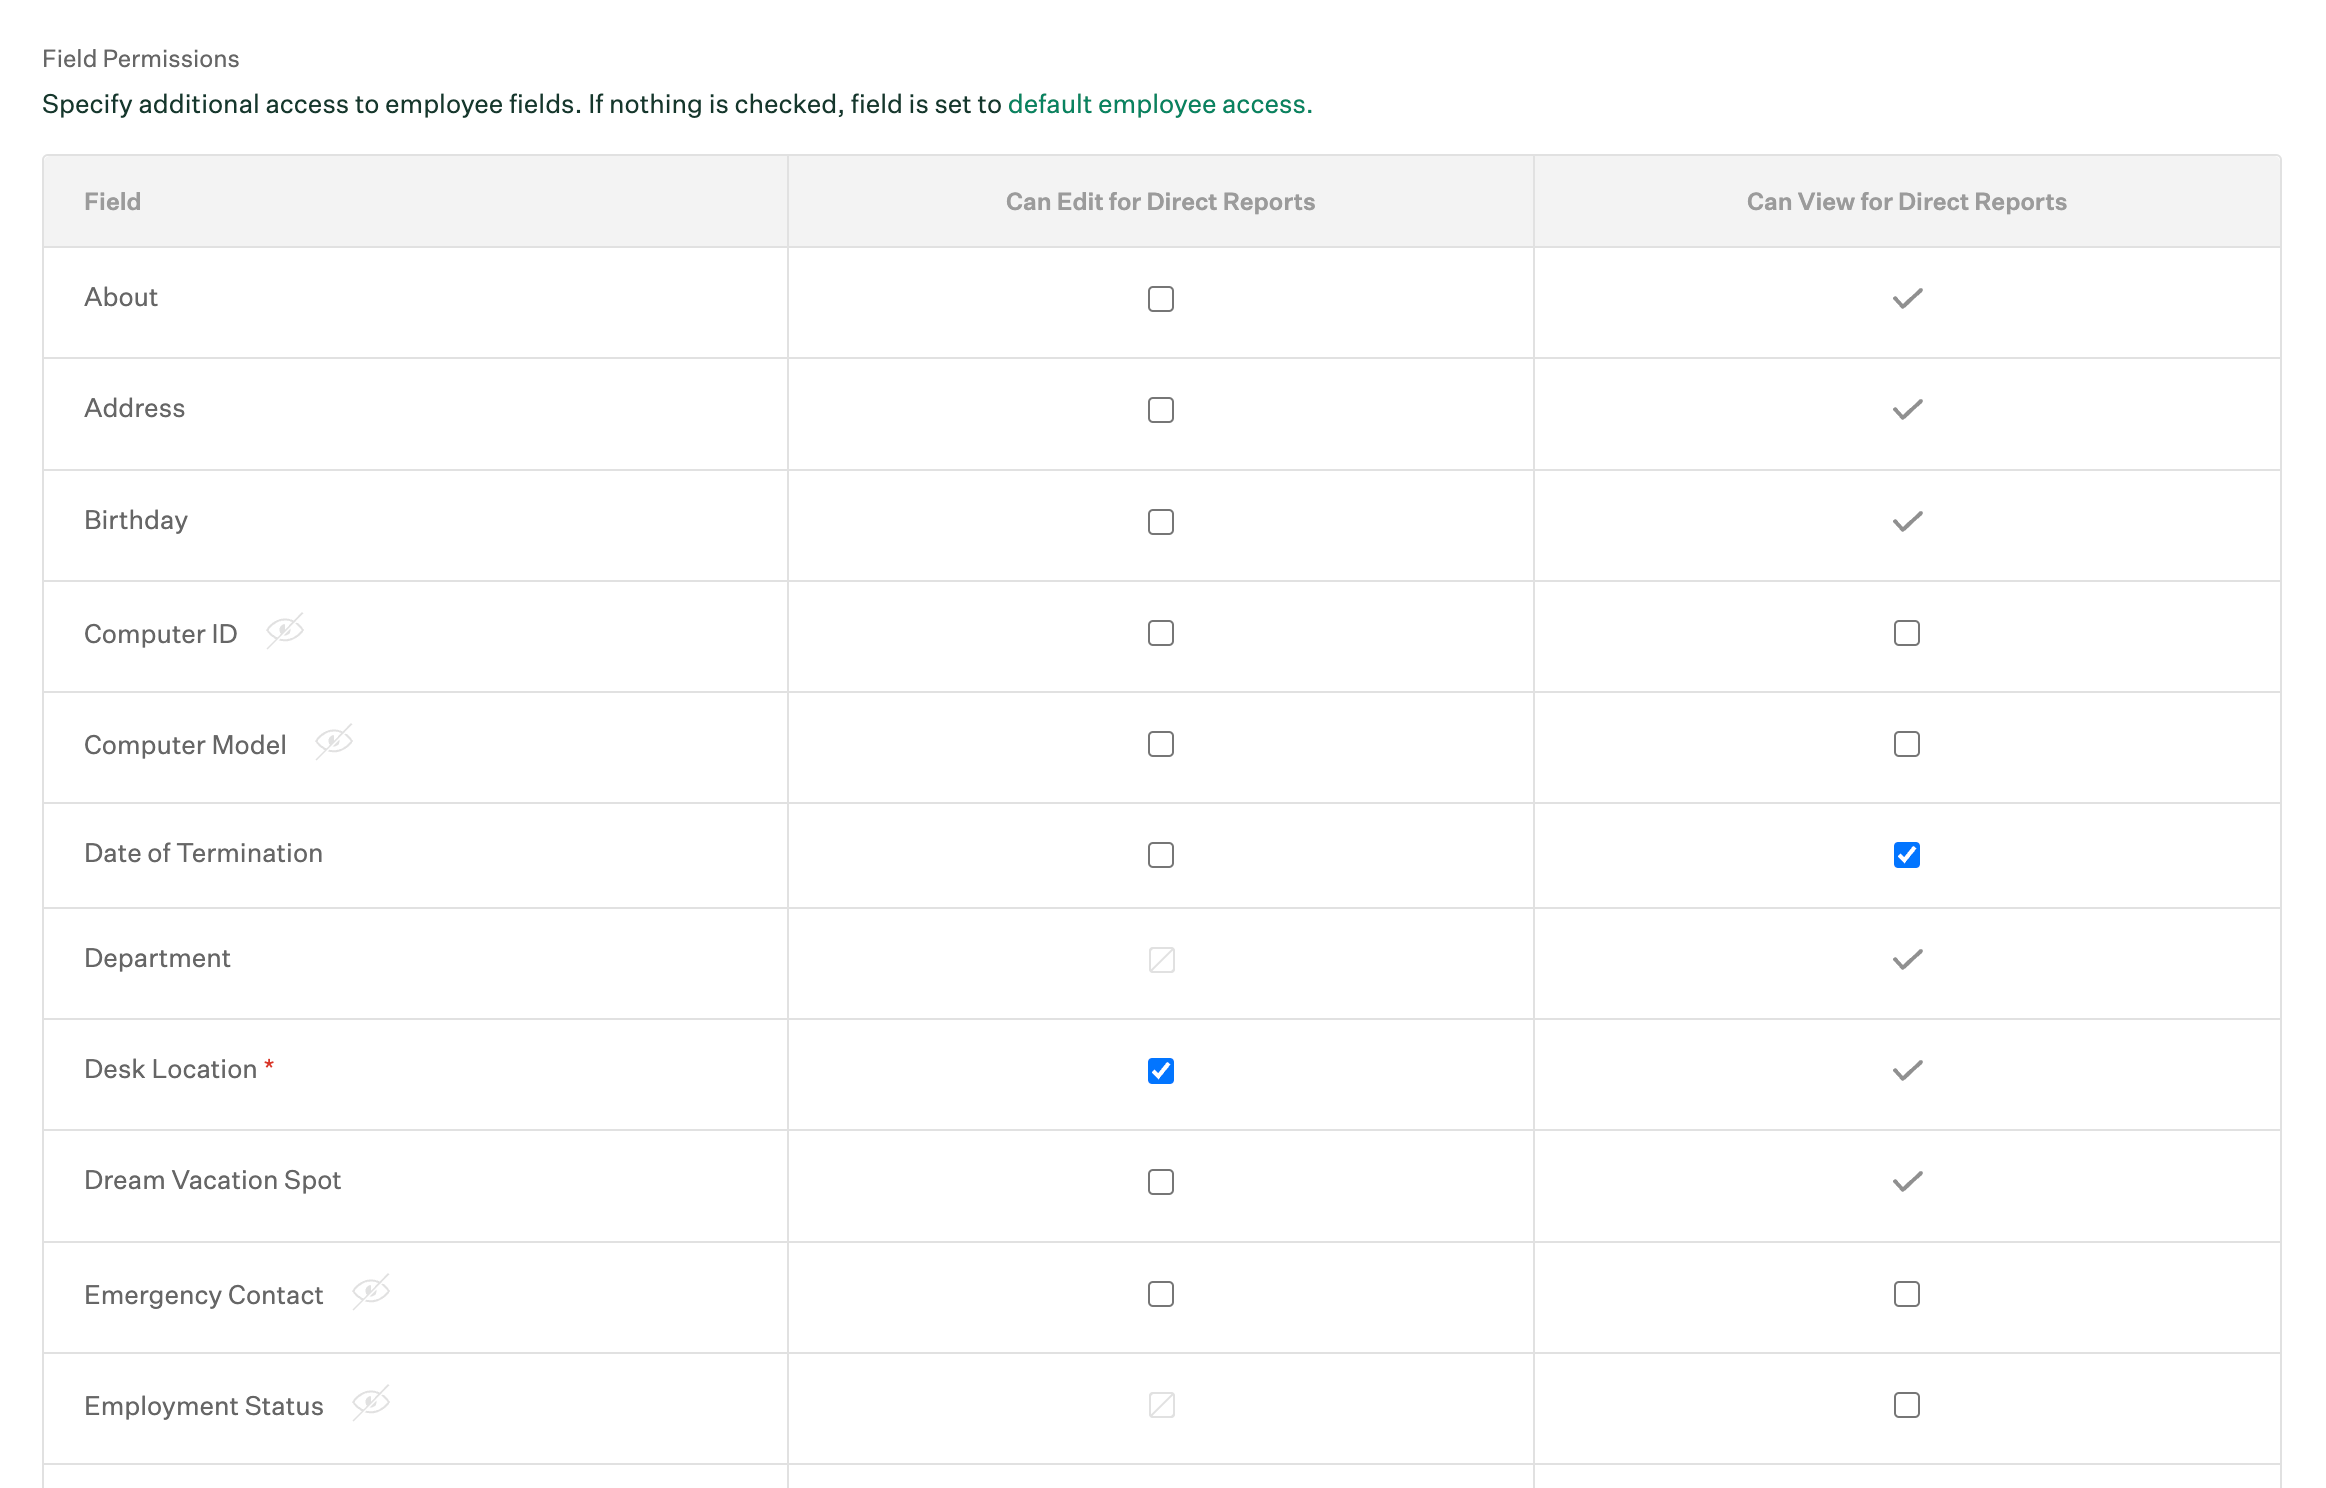Click Can View for Direct Reports header

[1906, 202]
